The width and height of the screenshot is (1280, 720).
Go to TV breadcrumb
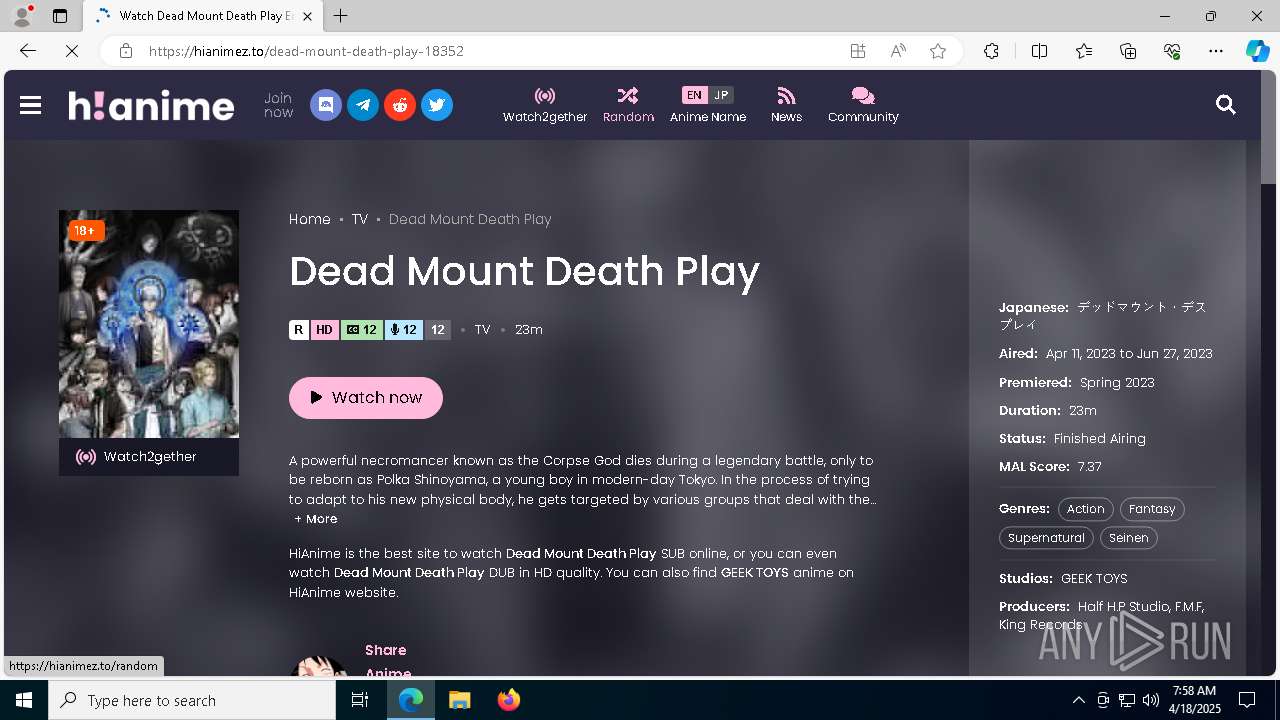tap(360, 219)
